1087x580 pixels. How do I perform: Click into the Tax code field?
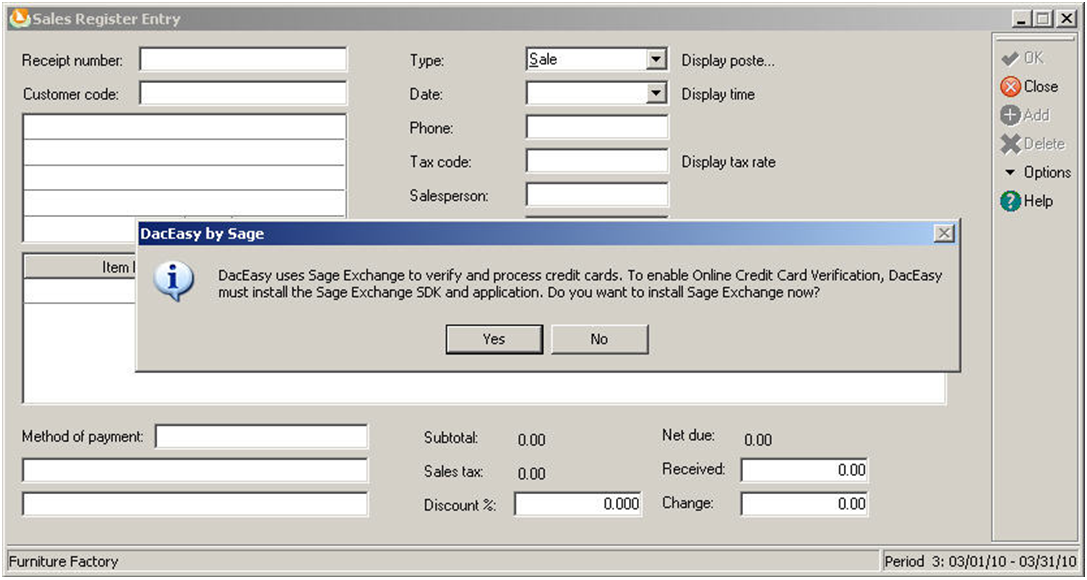click(597, 161)
